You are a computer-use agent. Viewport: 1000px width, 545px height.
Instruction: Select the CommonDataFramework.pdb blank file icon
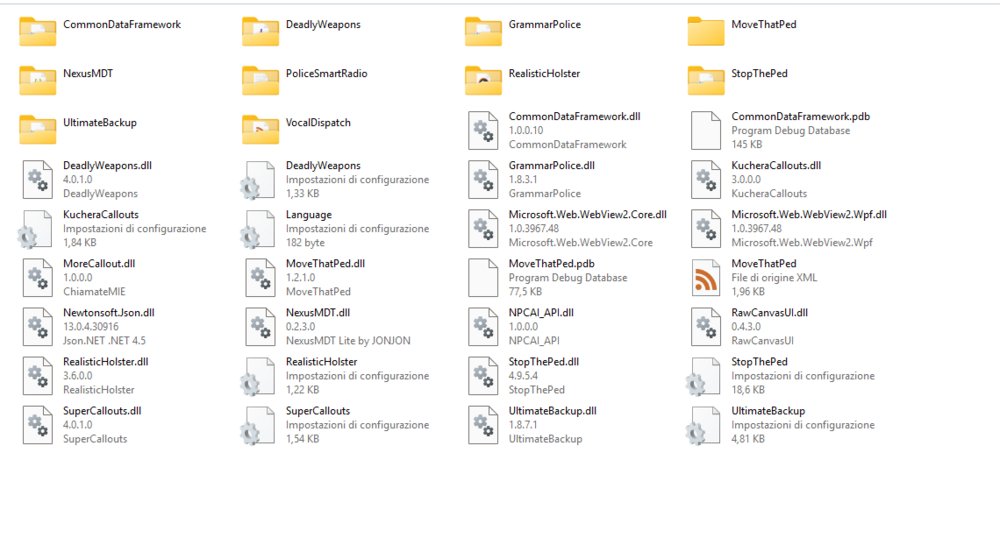pos(705,130)
